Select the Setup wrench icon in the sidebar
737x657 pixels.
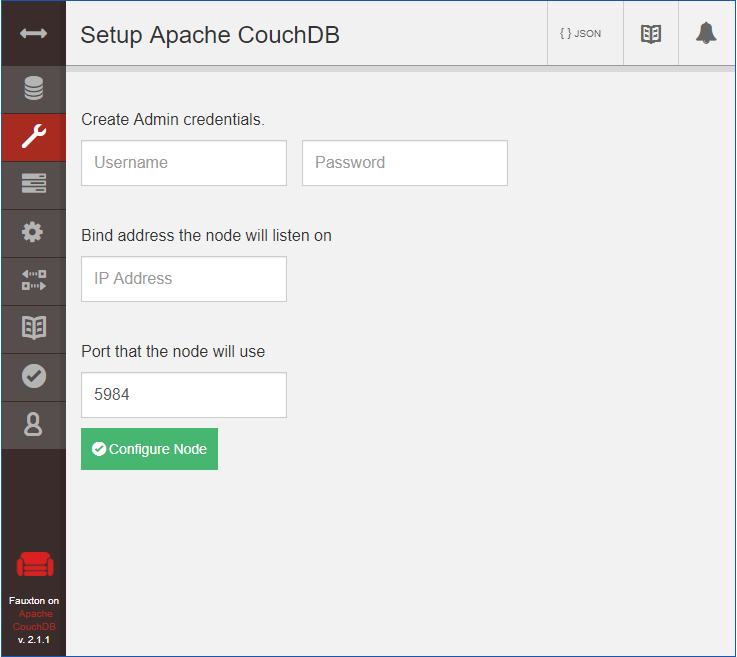coord(33,138)
